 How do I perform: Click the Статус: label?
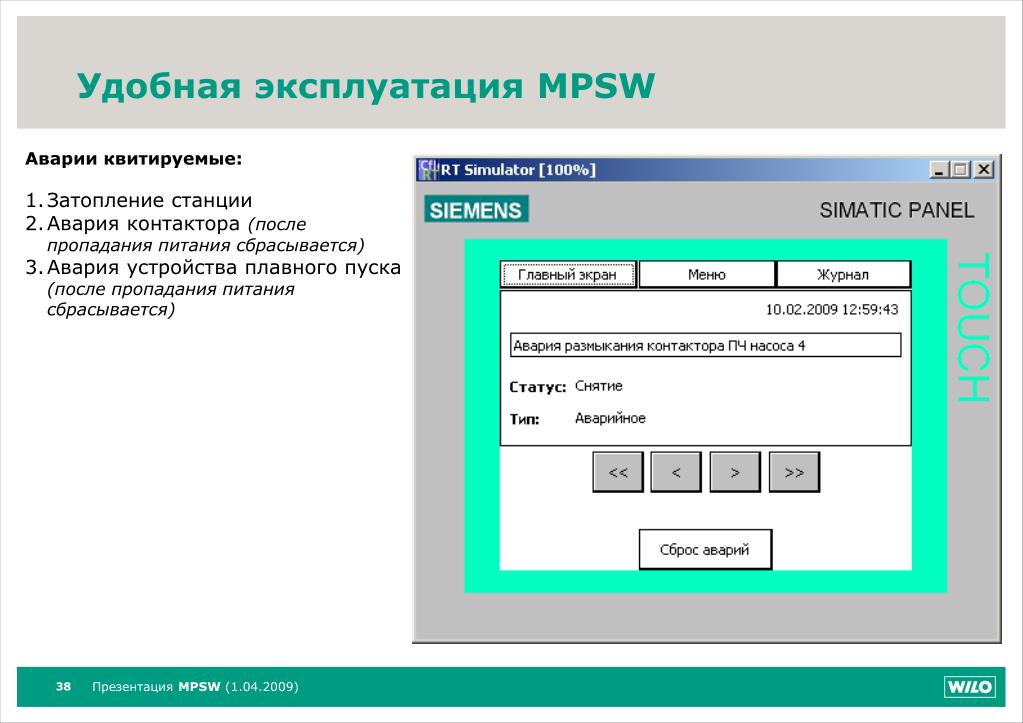coord(538,387)
